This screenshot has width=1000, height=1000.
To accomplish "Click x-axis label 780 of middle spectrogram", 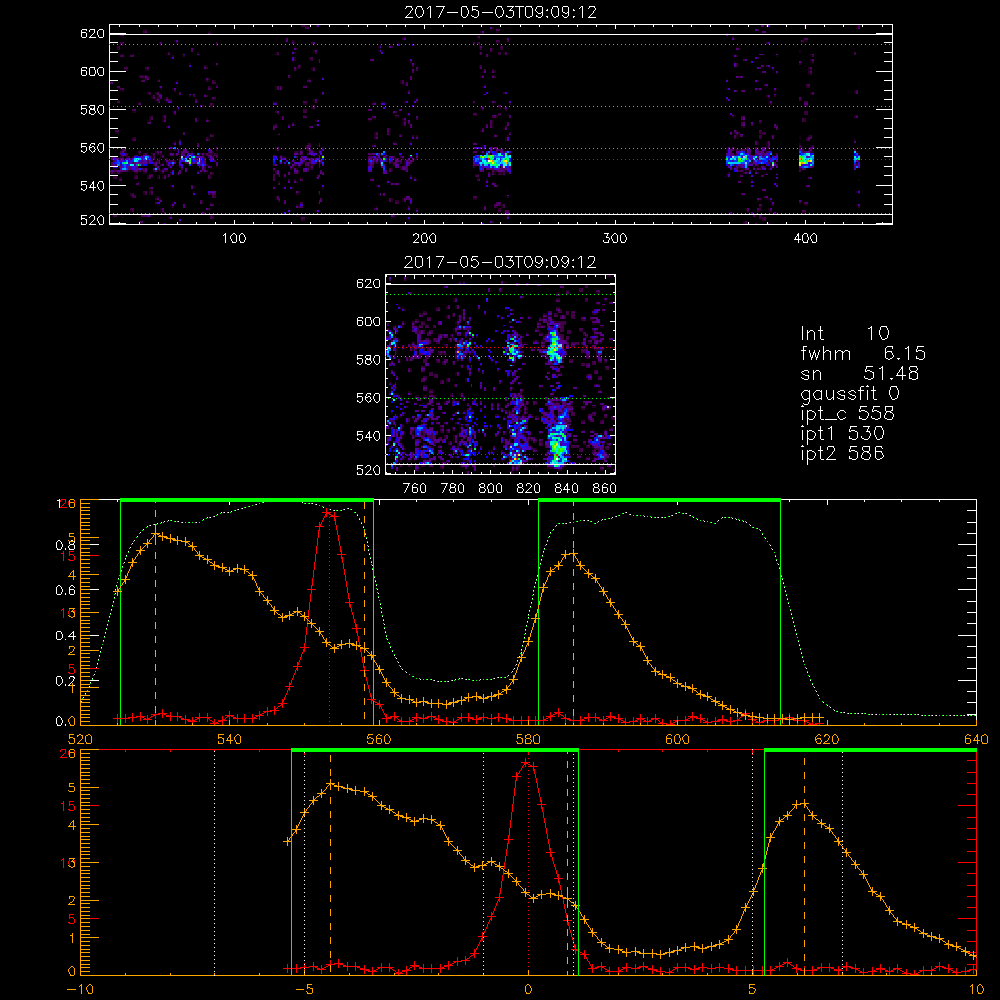I will 453,489.
